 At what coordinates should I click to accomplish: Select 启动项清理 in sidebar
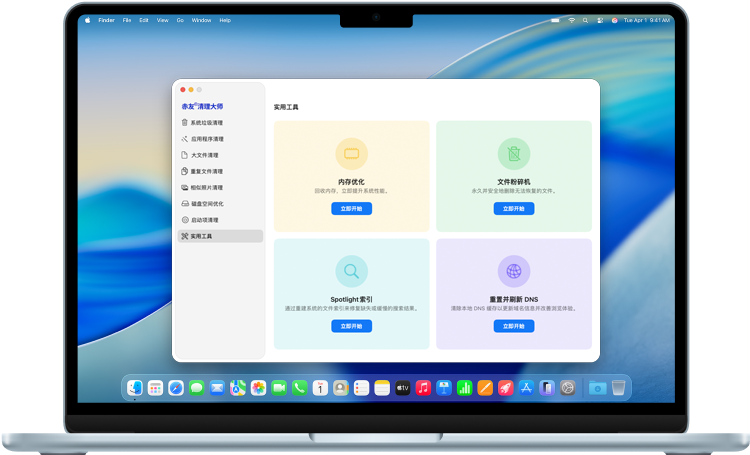[x=204, y=219]
